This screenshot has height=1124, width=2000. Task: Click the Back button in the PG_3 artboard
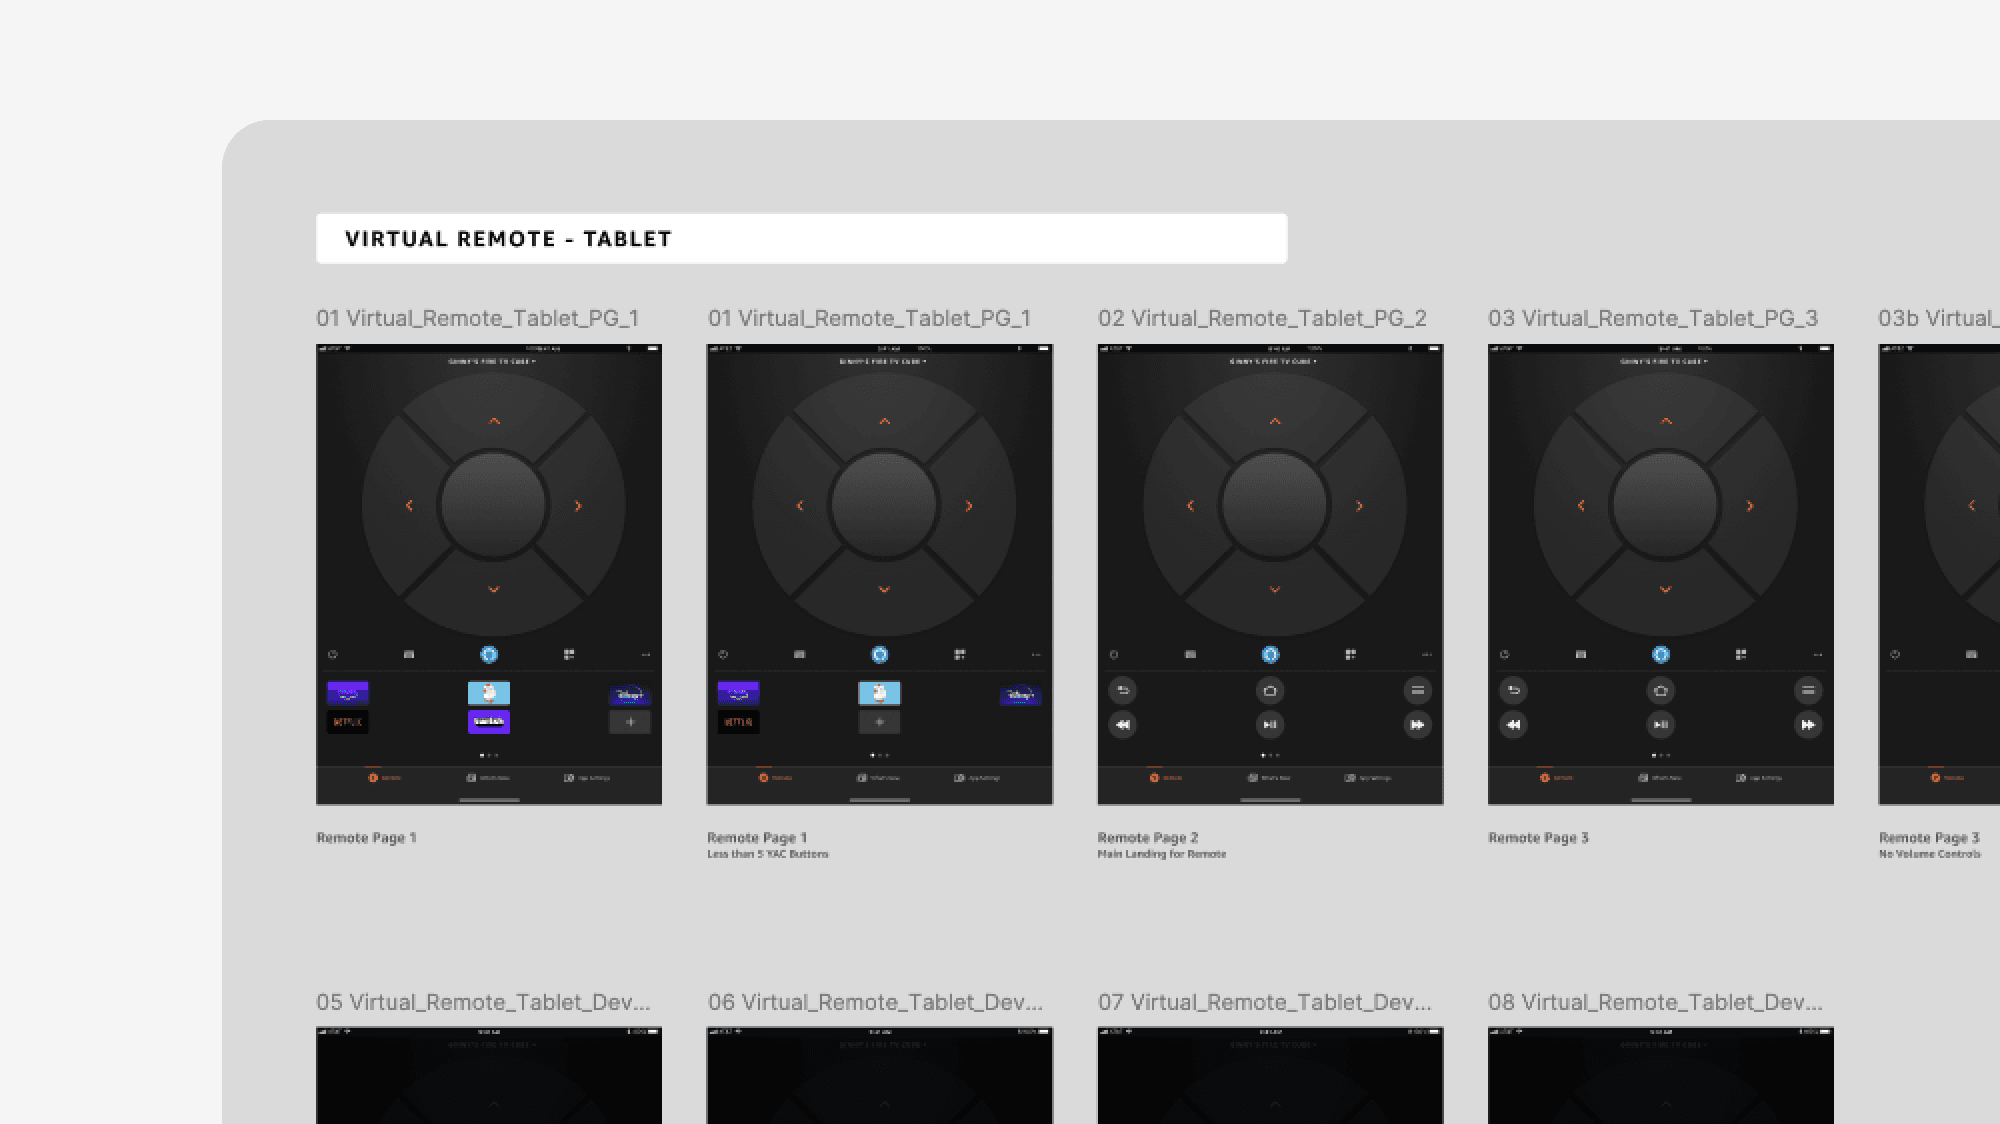1514,690
